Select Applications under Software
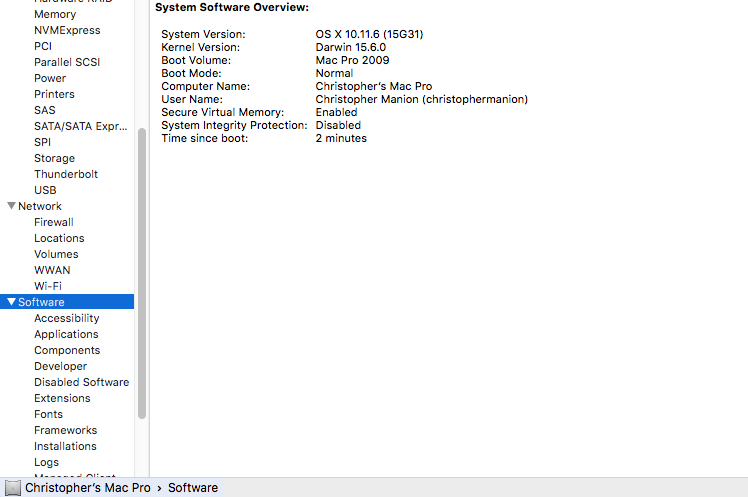Image resolution: width=748 pixels, height=497 pixels. pos(66,334)
